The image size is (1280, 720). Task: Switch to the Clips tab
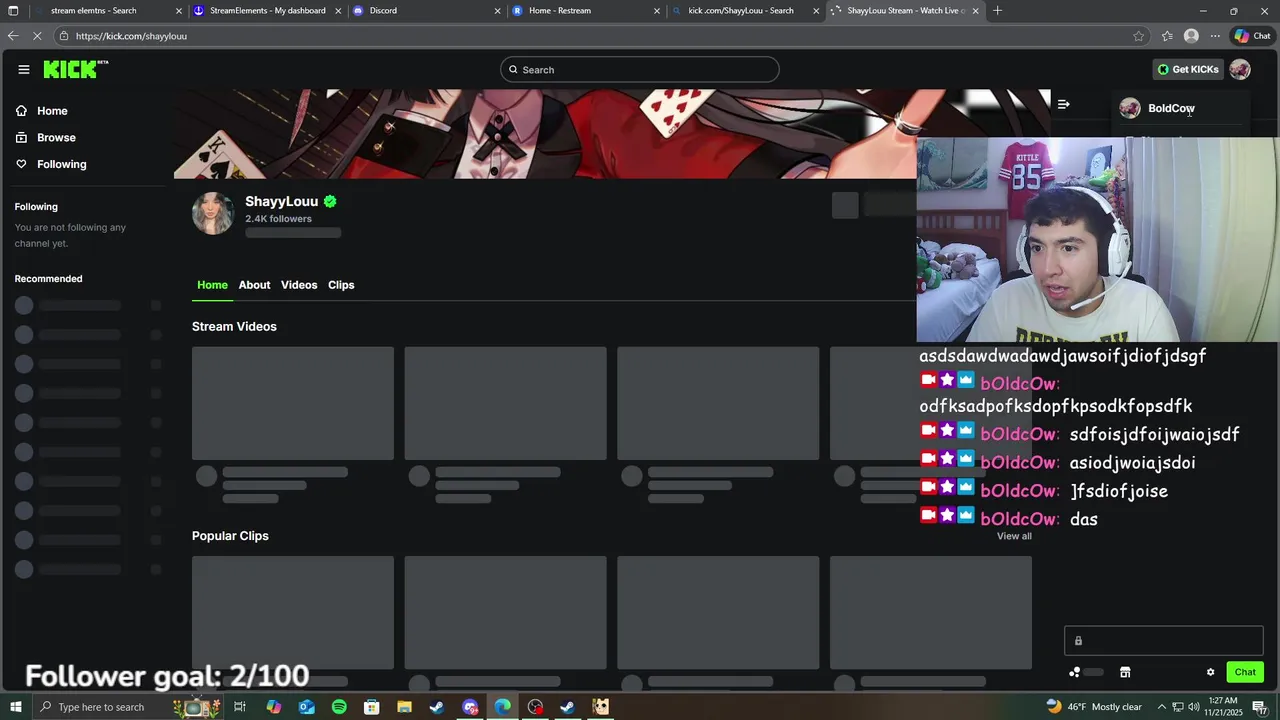[x=341, y=285]
